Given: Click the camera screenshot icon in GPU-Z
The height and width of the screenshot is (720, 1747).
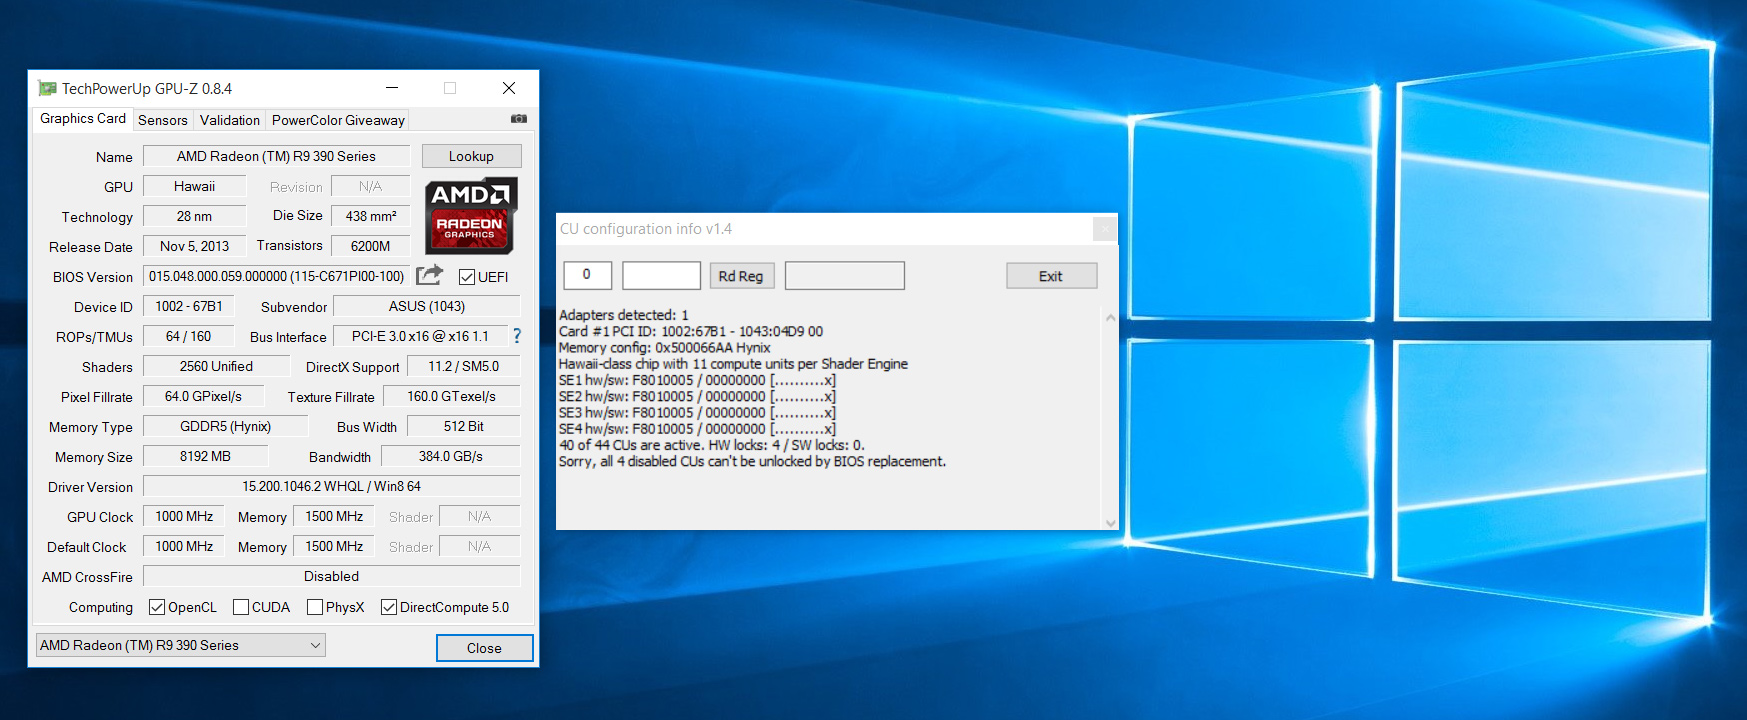Looking at the screenshot, I should [x=518, y=119].
